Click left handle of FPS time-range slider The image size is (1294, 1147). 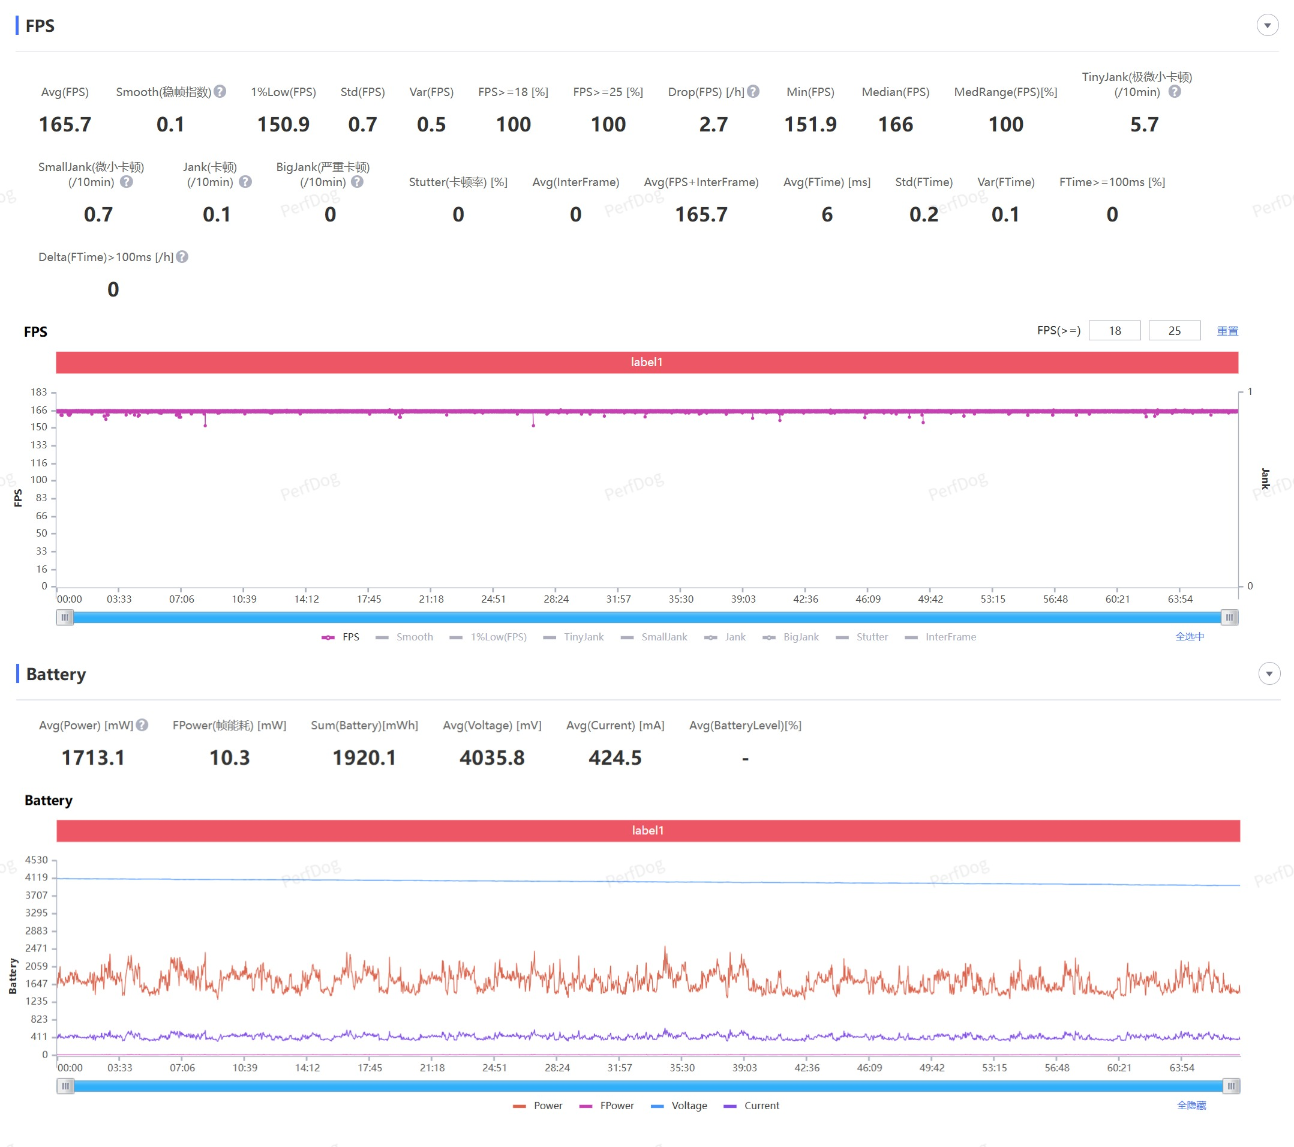65,617
